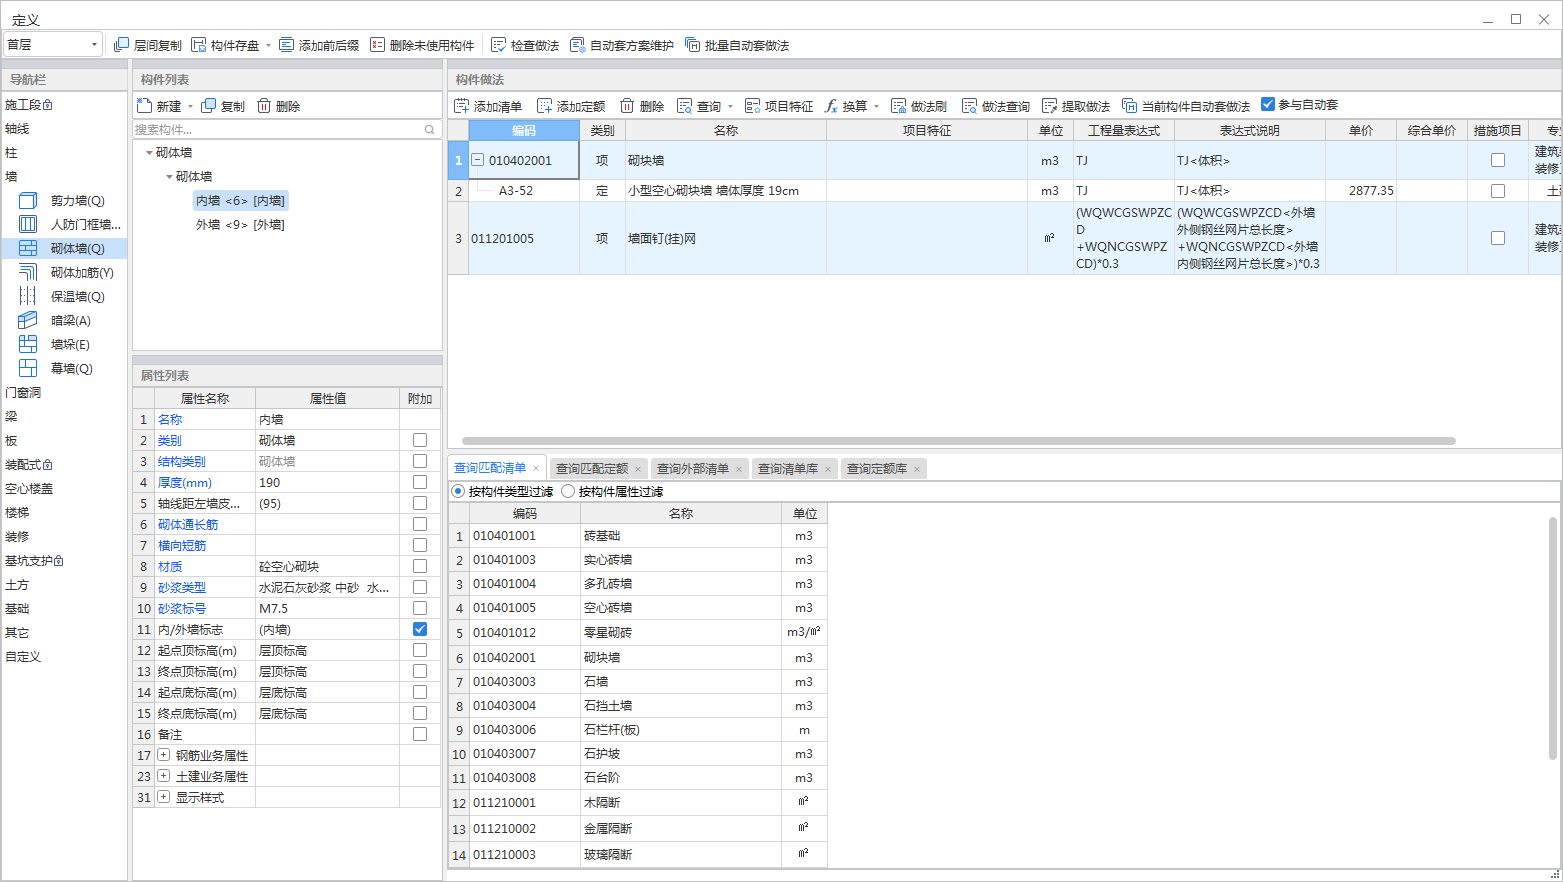Open 项目特征 tool

(x=779, y=106)
